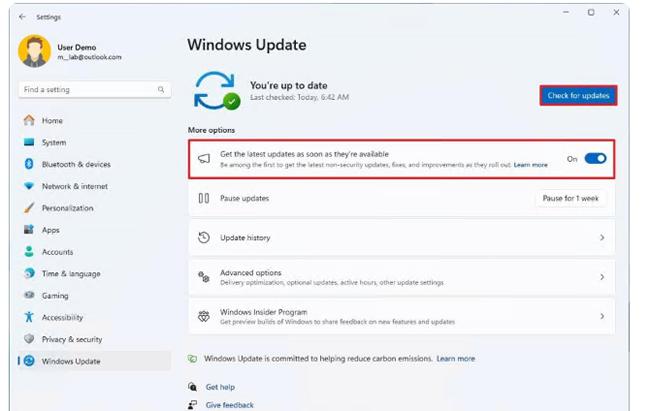Open the Windows Insider Program row

pyautogui.click(x=401, y=316)
